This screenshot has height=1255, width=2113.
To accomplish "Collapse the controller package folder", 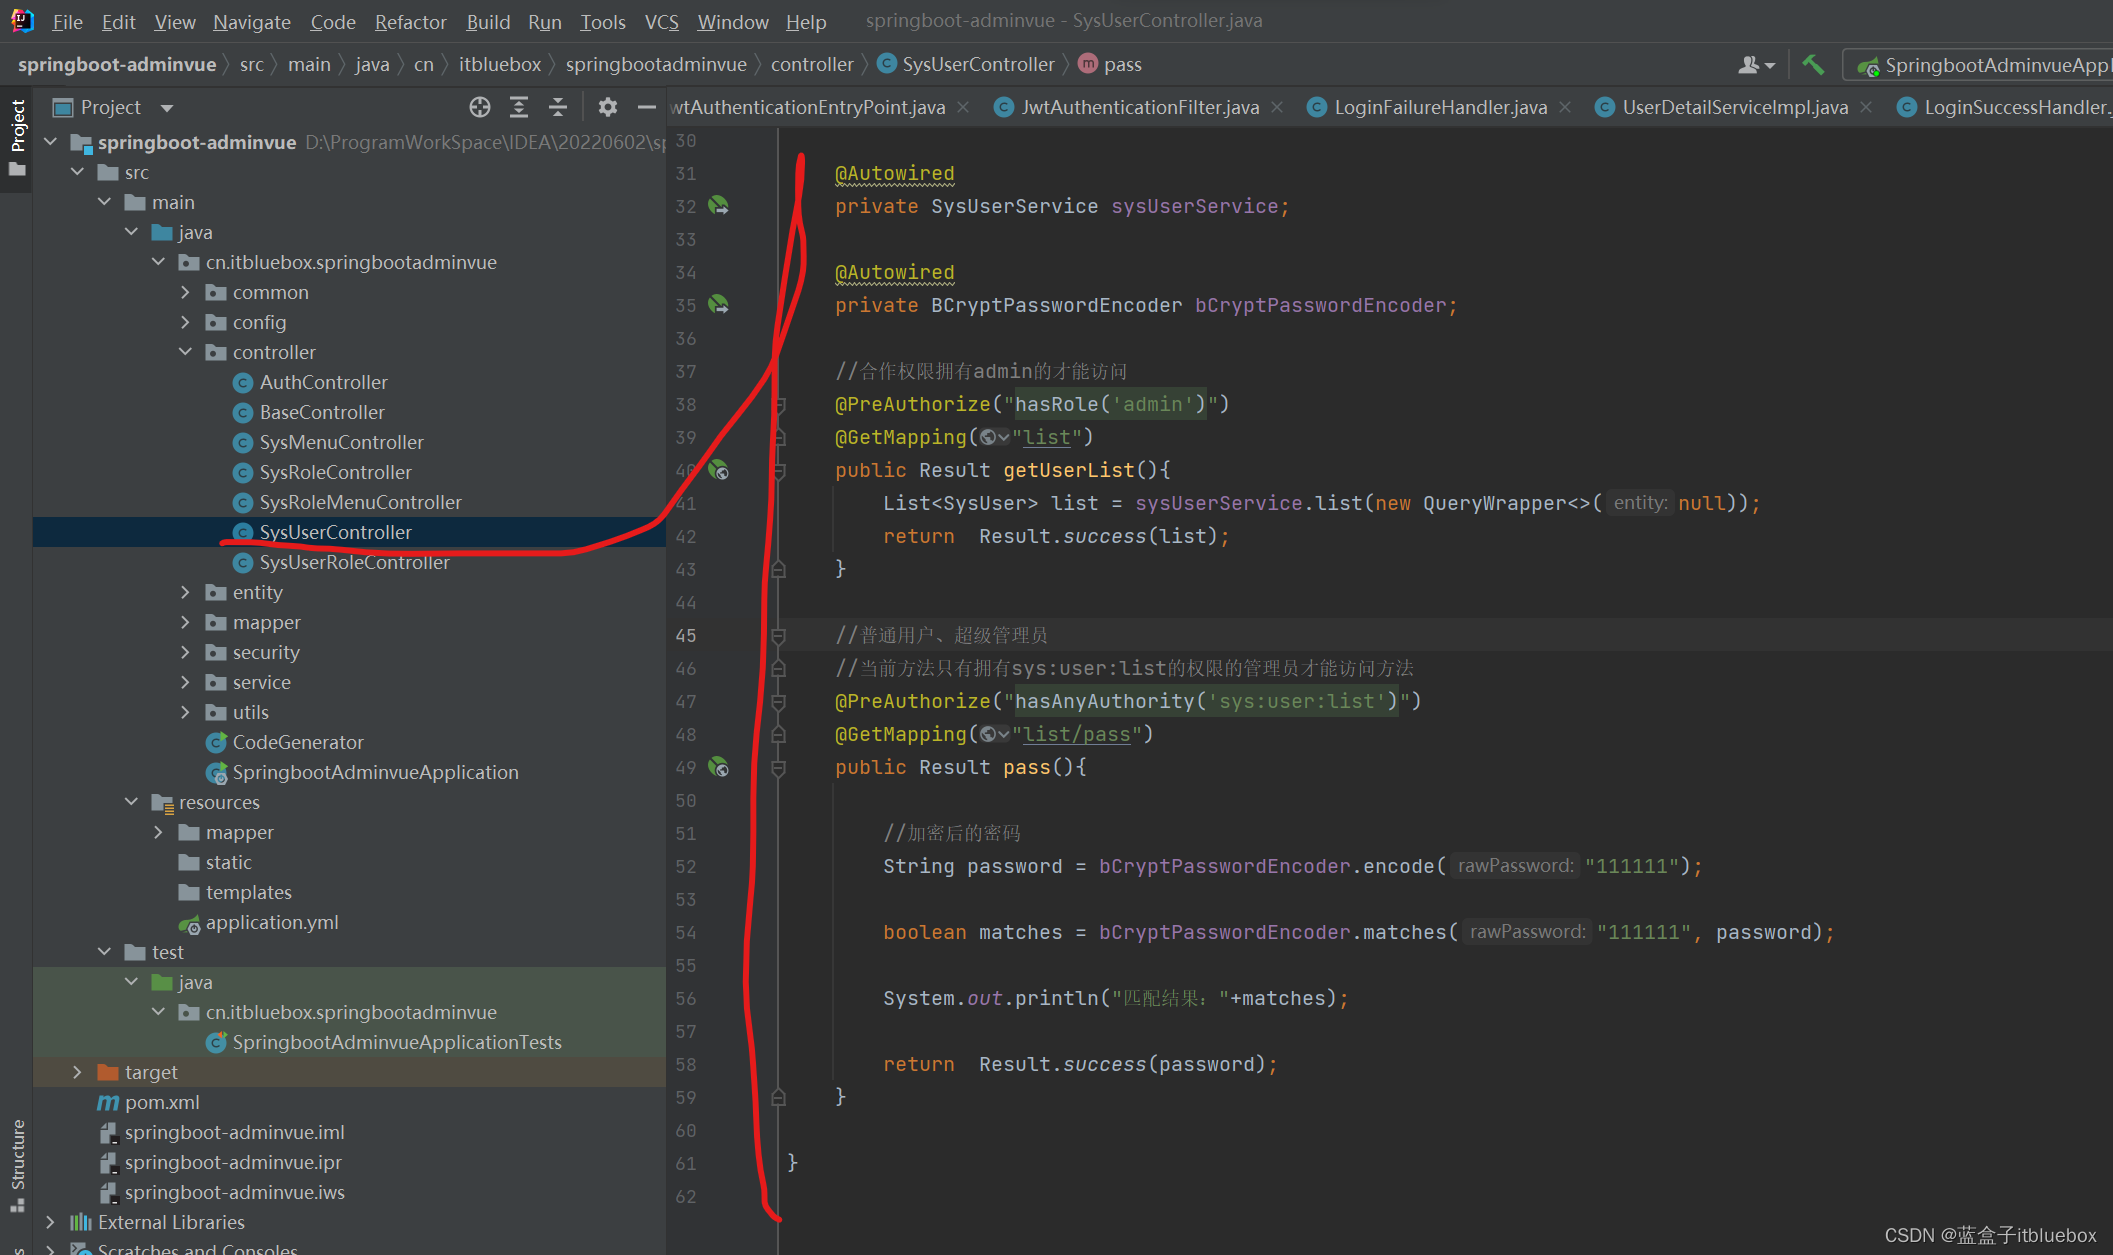I will [x=185, y=352].
